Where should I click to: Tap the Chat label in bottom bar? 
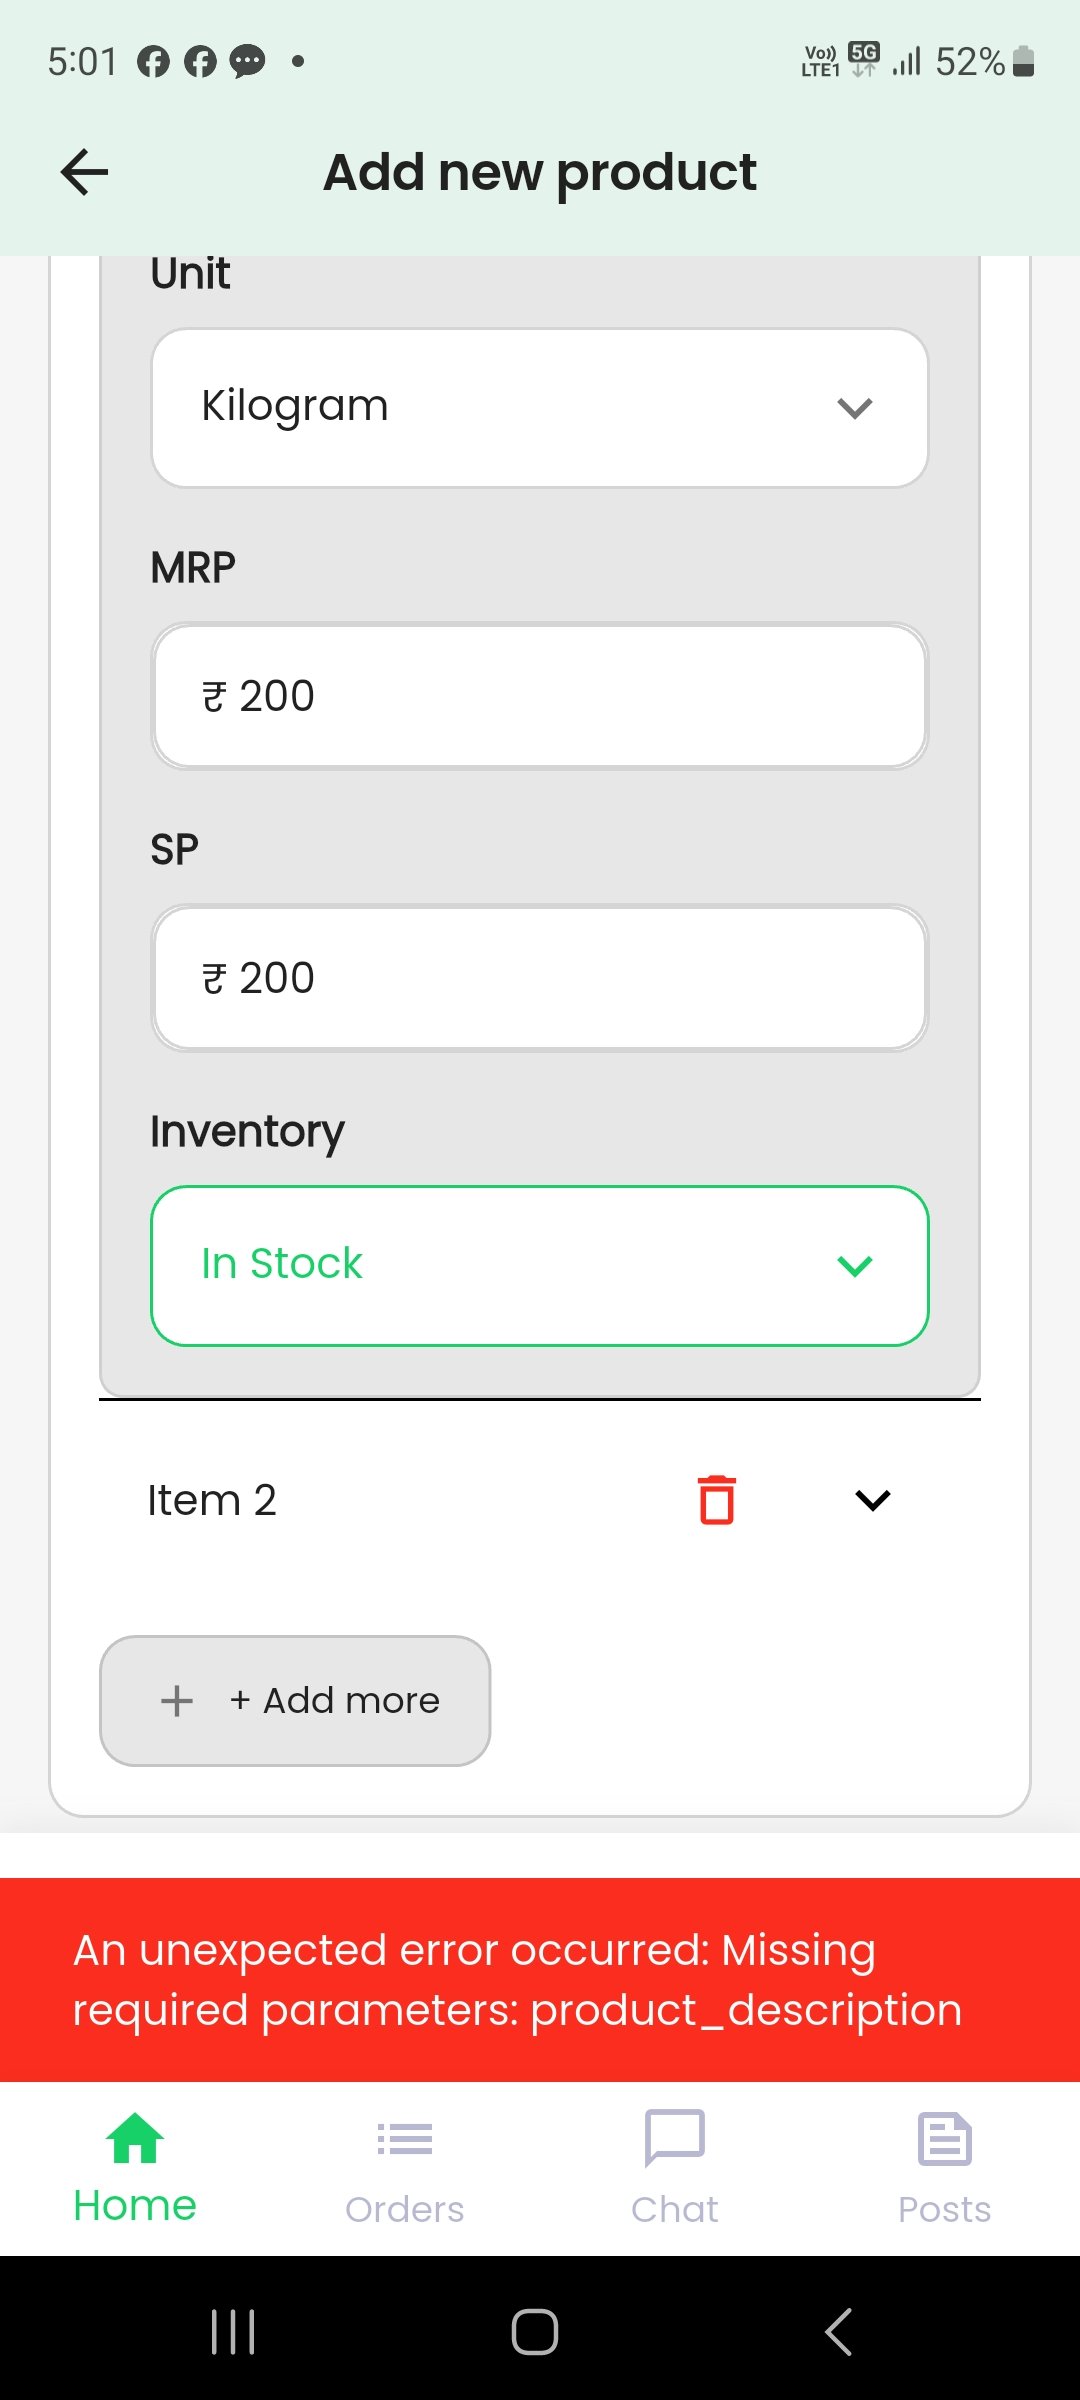pyautogui.click(x=675, y=2209)
